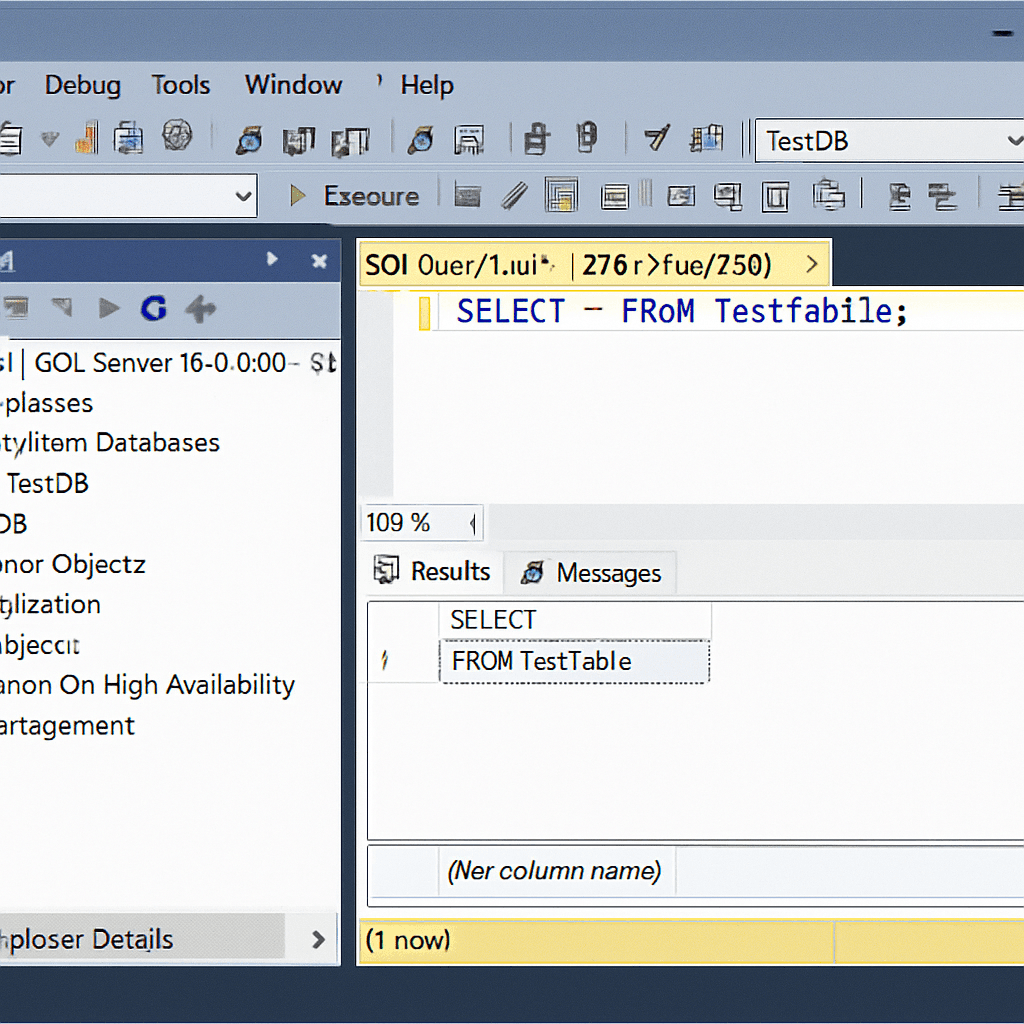Open the Help menu
The width and height of the screenshot is (1024, 1024).
coord(427,85)
